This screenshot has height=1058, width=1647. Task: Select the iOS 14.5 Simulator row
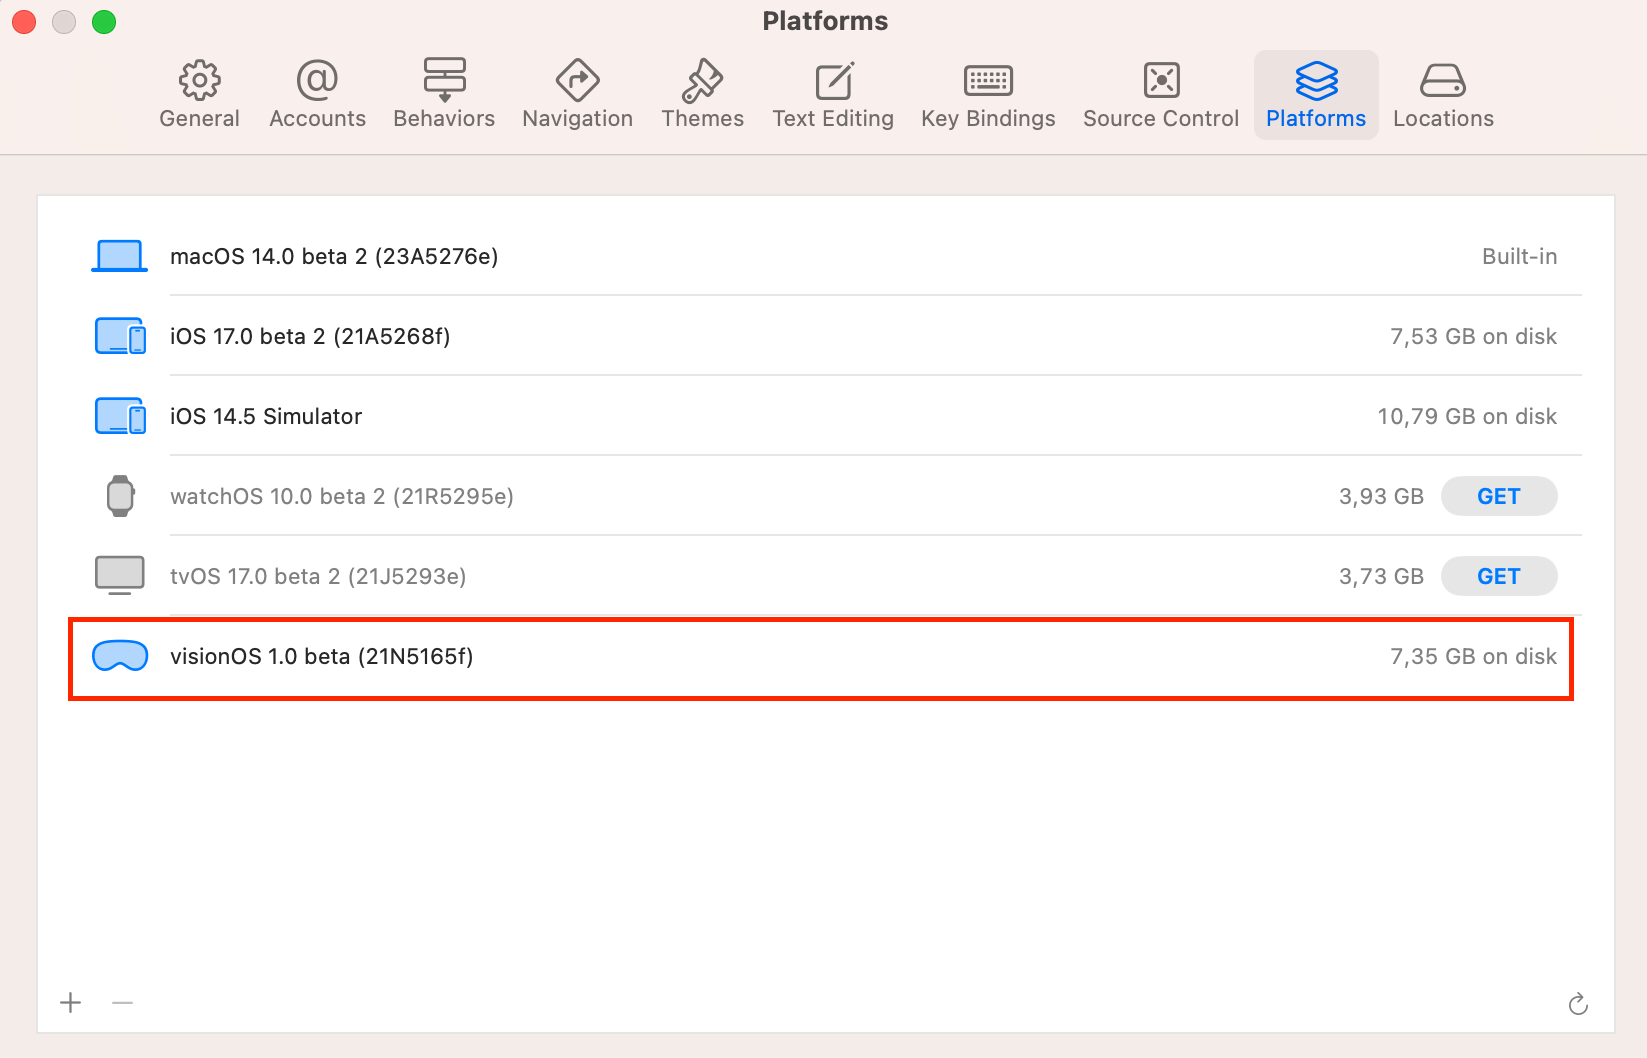pos(826,416)
